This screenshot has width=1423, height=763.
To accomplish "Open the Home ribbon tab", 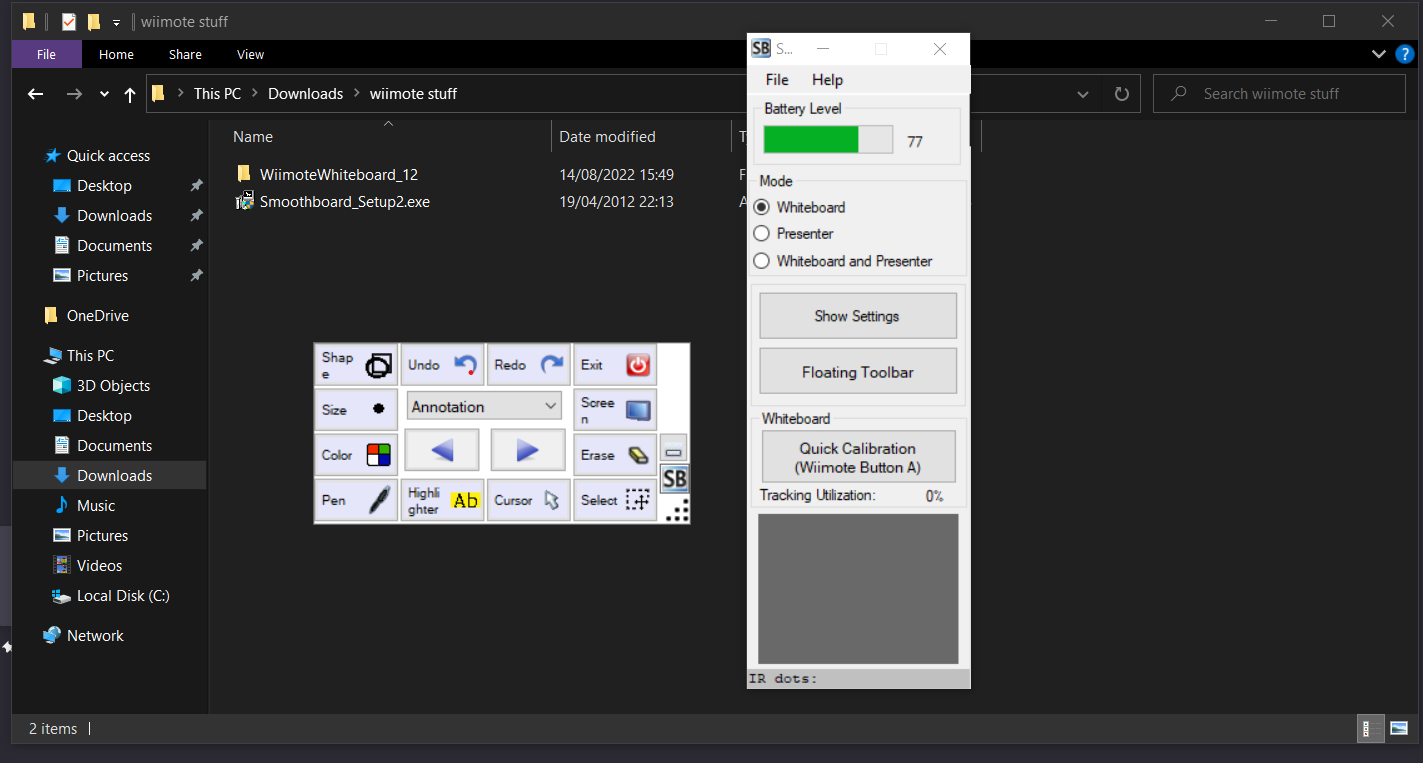I will [x=116, y=55].
